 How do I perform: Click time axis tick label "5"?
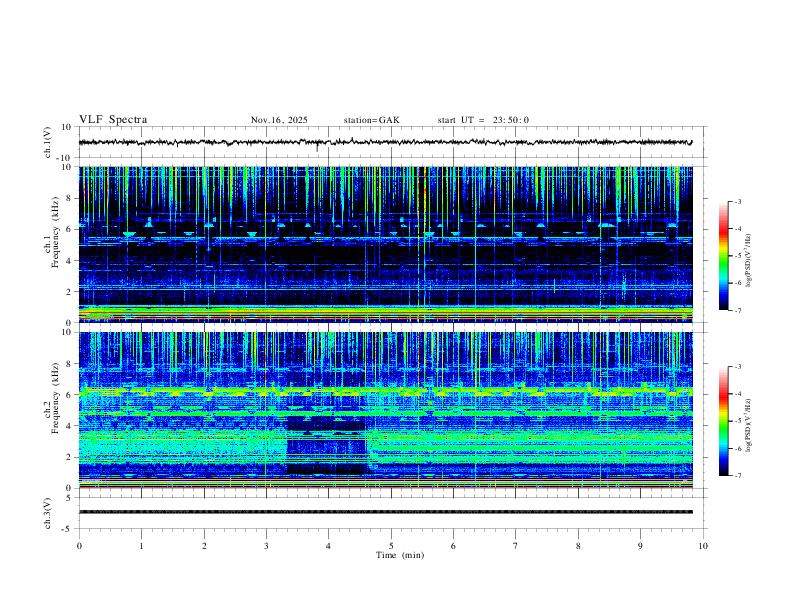pyautogui.click(x=391, y=546)
